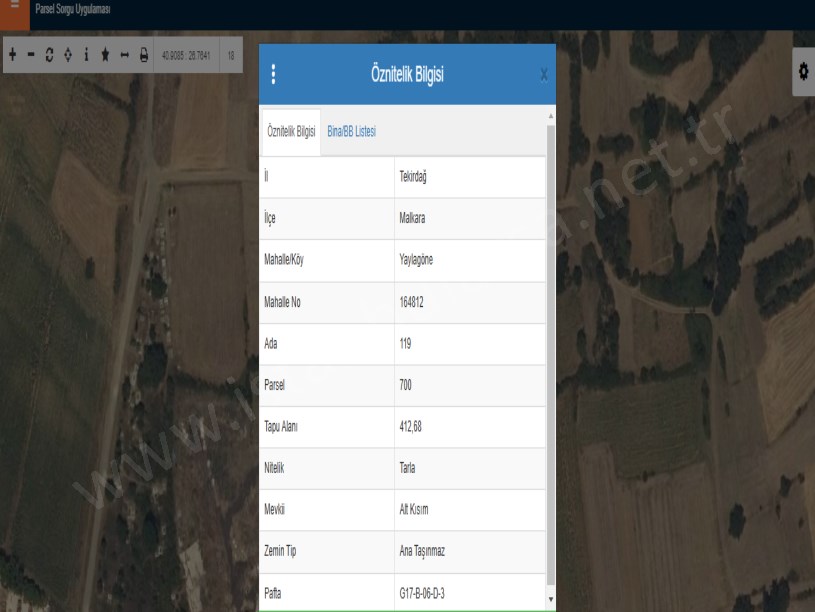Click the scrollbar up arrow
This screenshot has height=612, width=815.
click(550, 116)
